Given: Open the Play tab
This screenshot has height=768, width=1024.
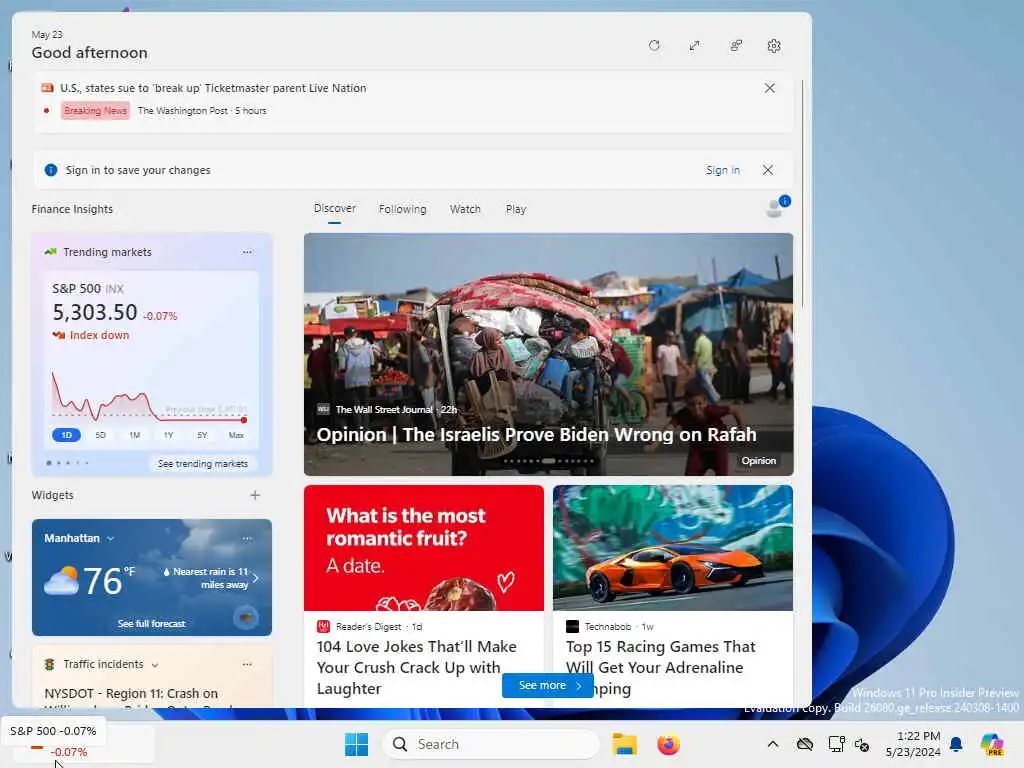Looking at the screenshot, I should click(515, 209).
